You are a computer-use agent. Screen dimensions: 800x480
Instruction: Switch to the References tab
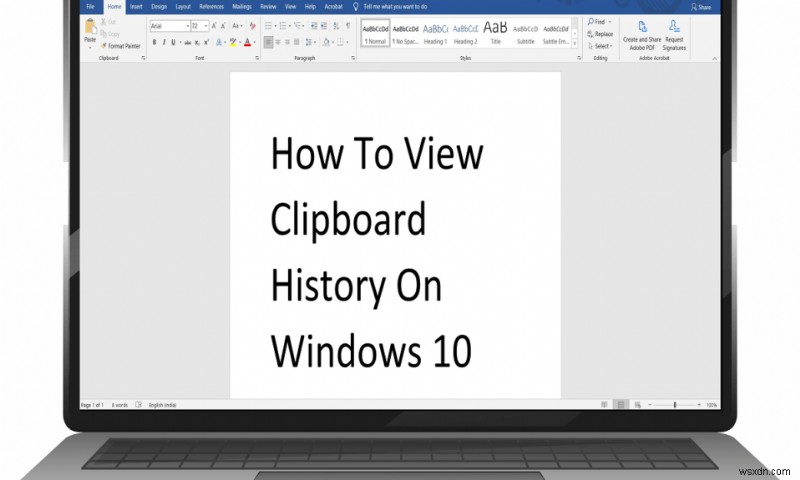pos(212,7)
